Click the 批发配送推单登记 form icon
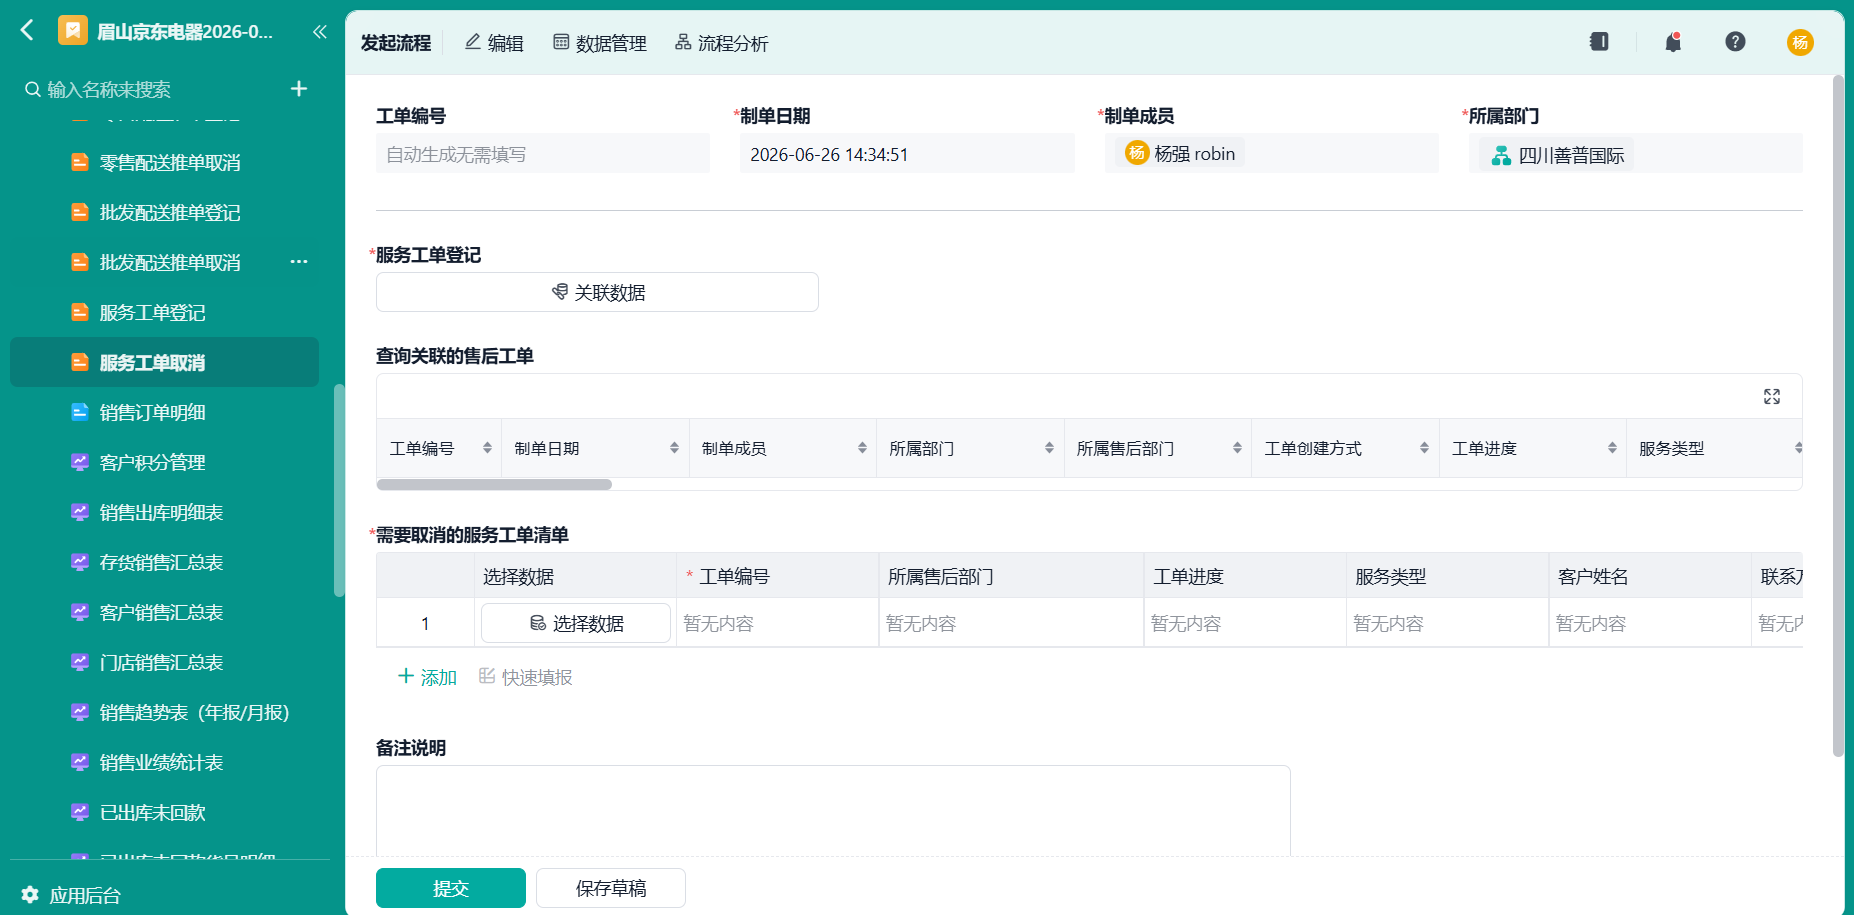Screen dimensions: 1854x915 tap(80, 212)
